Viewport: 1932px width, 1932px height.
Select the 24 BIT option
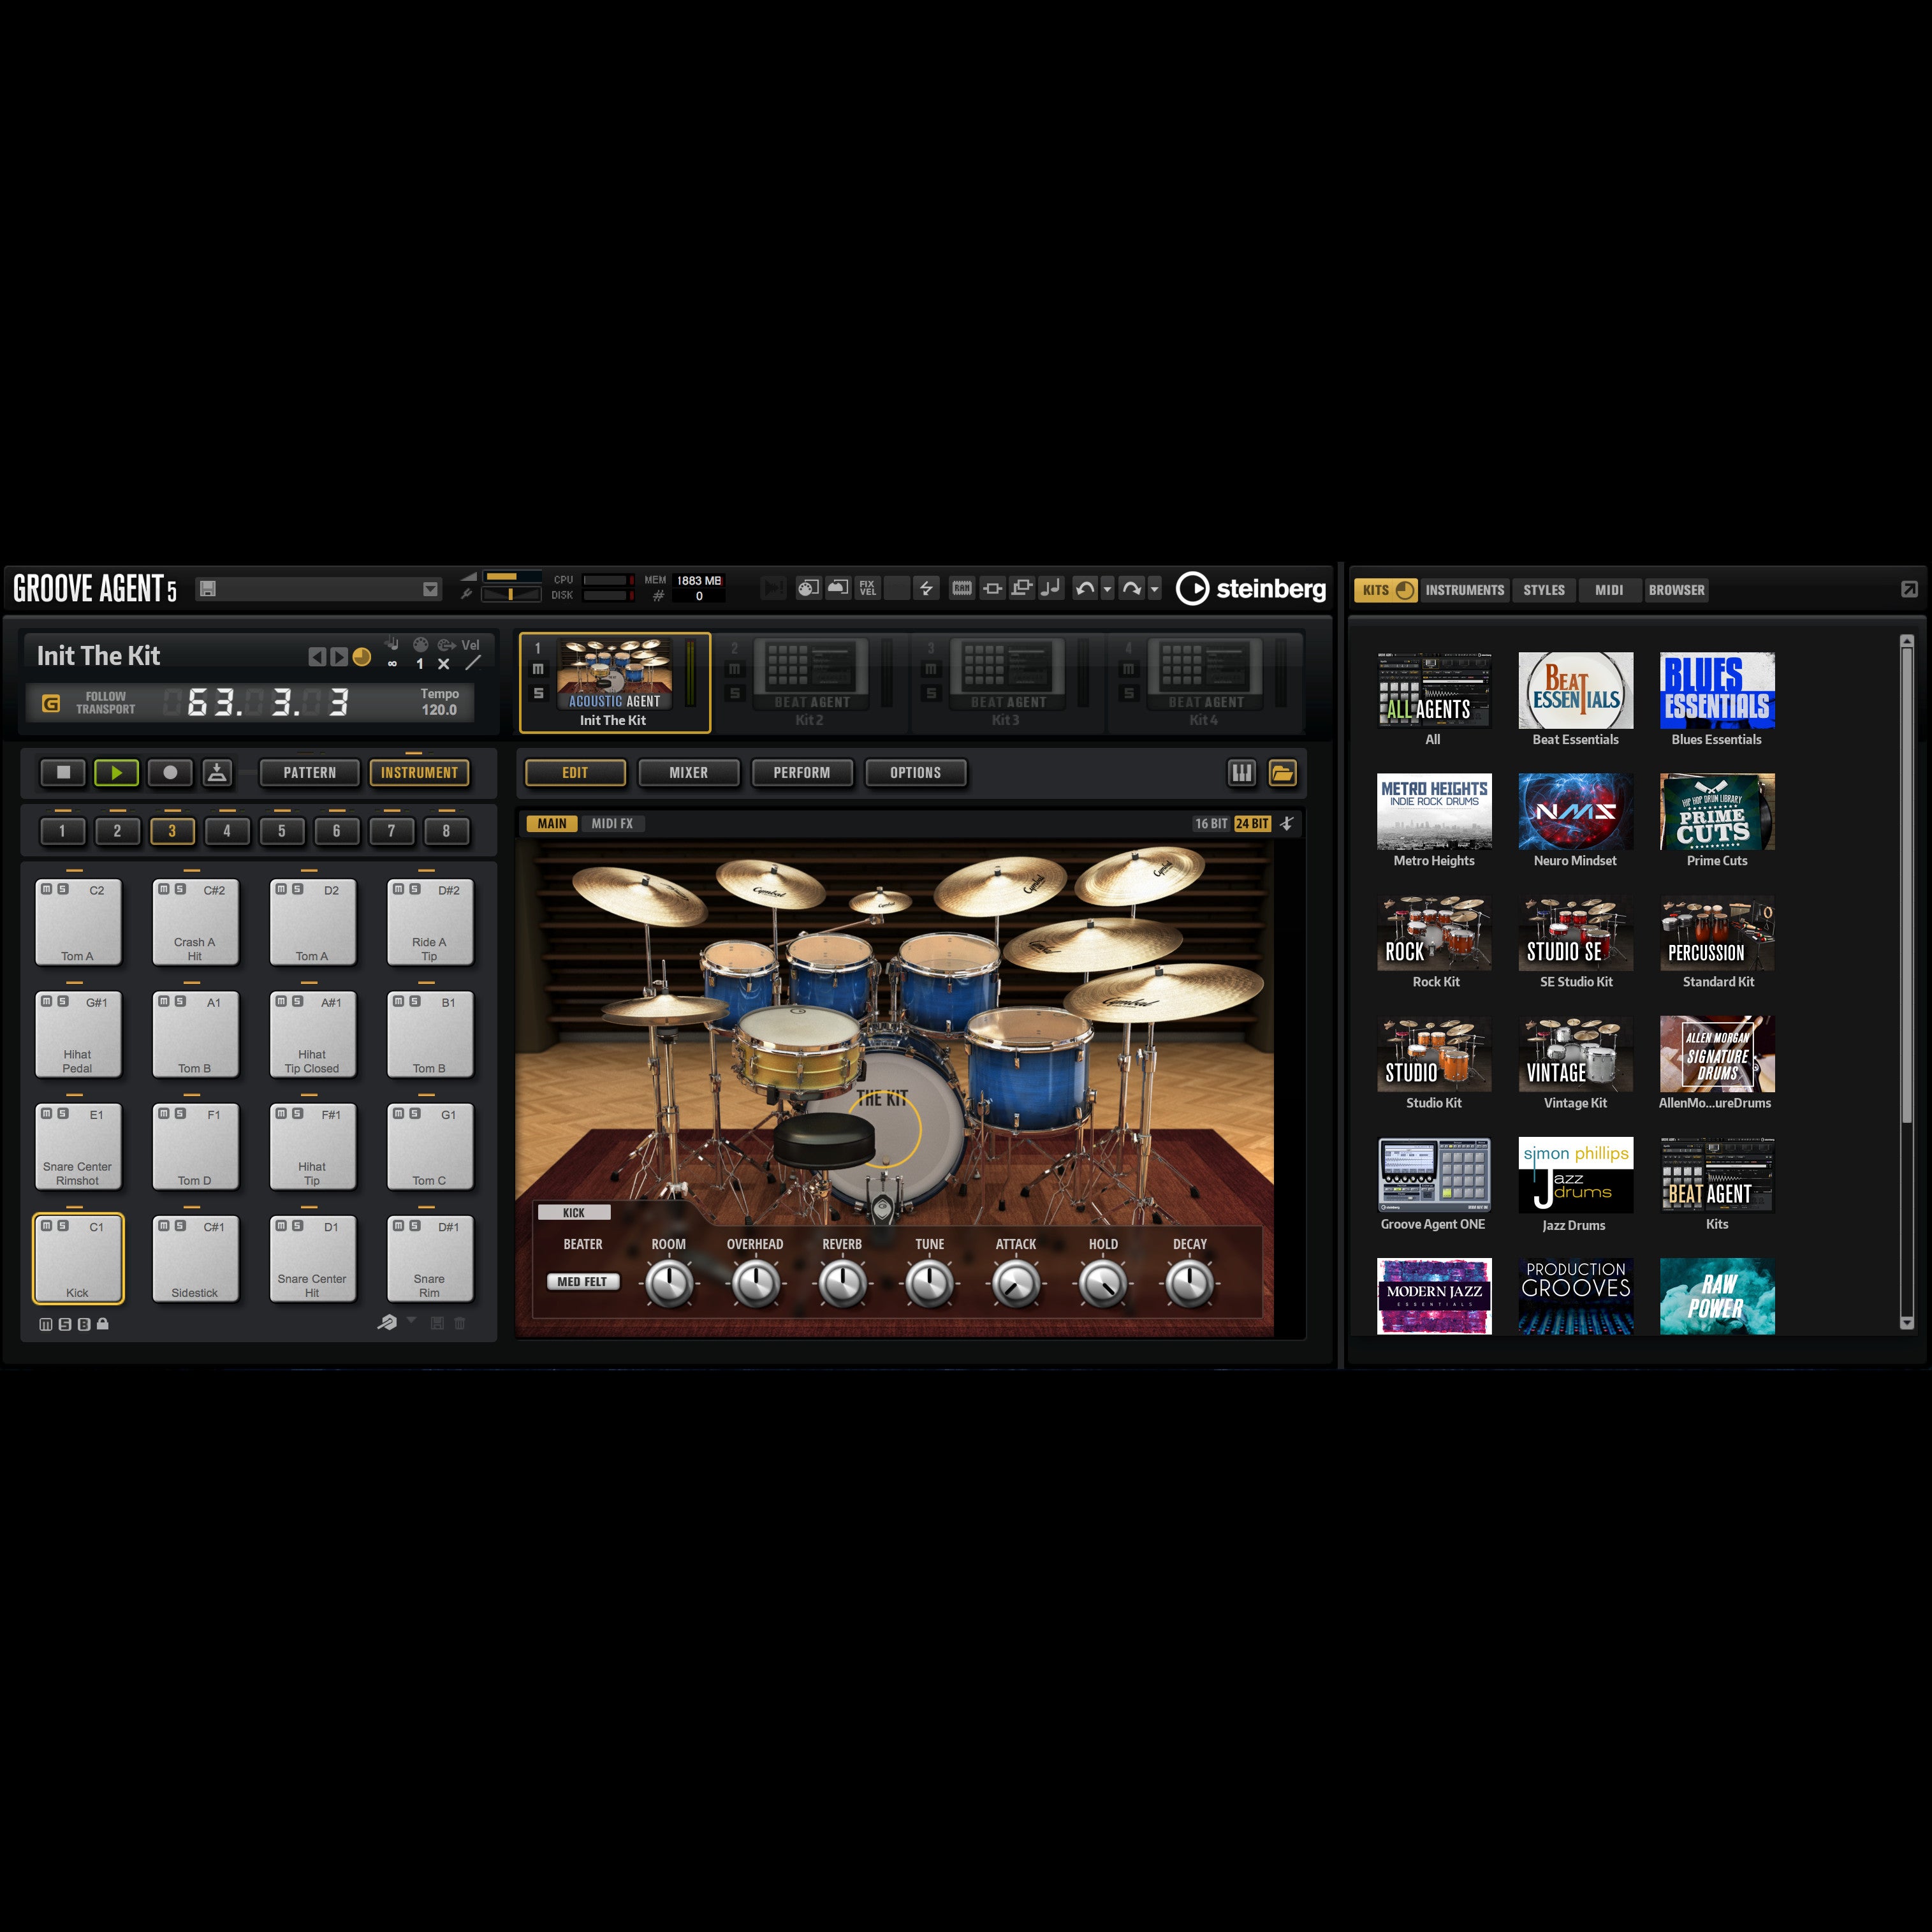[x=1252, y=824]
